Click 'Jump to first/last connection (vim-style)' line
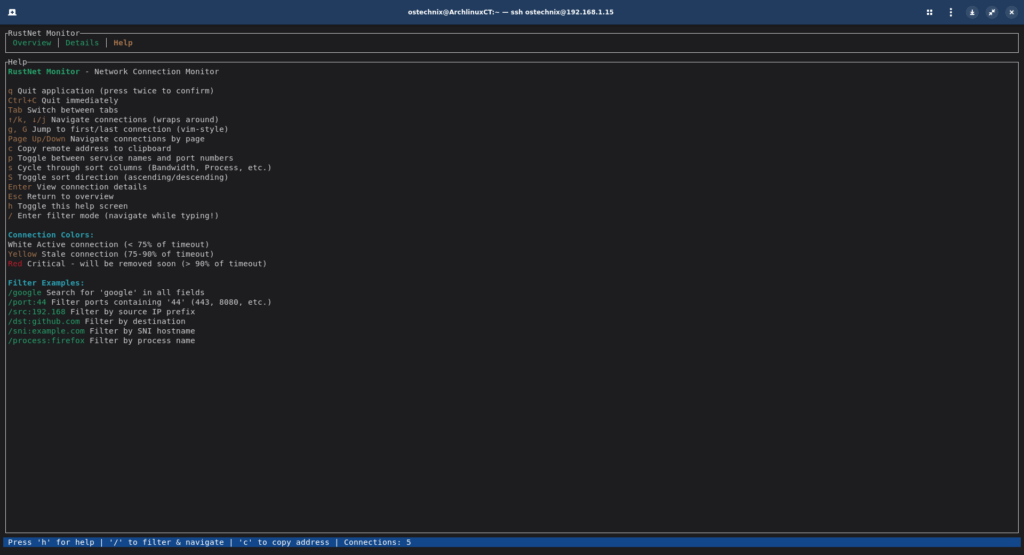Viewport: 1024px width, 555px height. [x=118, y=129]
